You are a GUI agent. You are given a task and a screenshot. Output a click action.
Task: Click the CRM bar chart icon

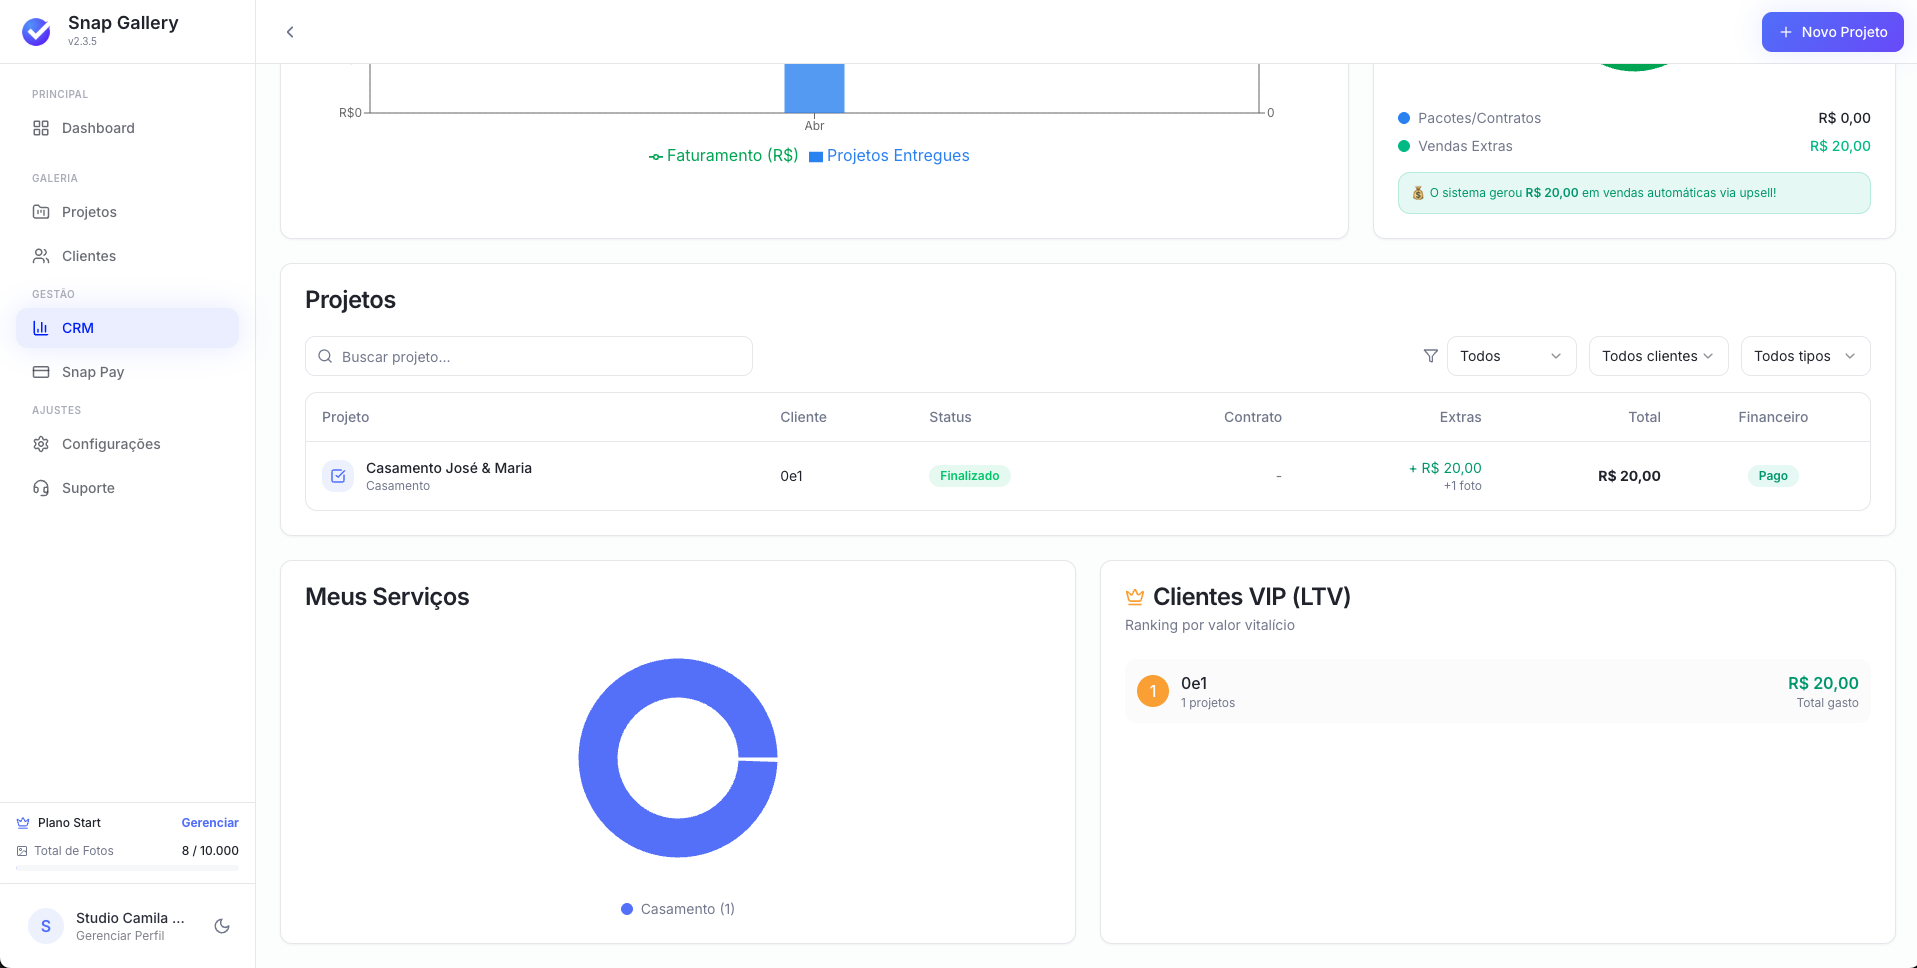pos(41,328)
